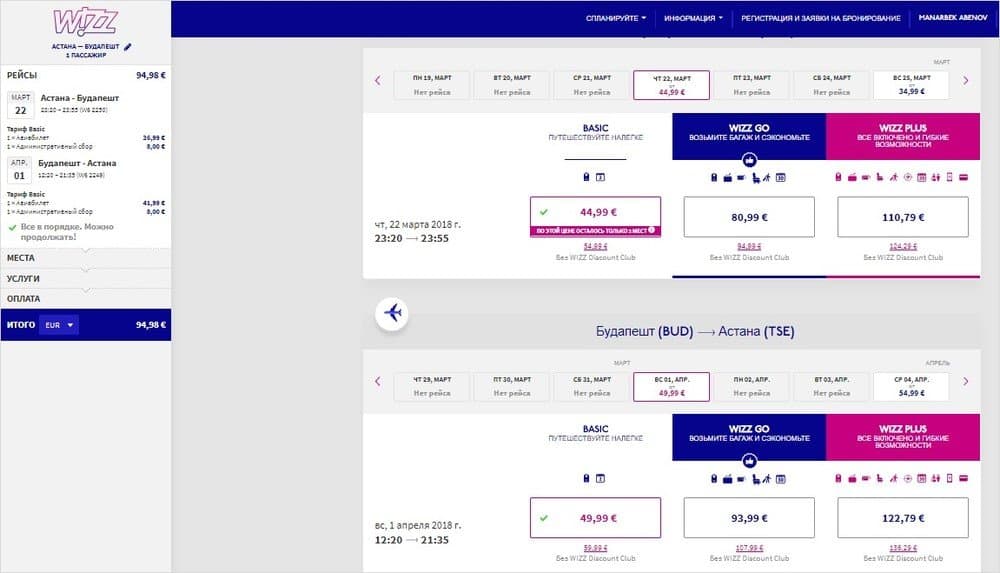The height and width of the screenshot is (573, 1000).
Task: Collapse the РЕЙСЫ section header
Action: click(x=85, y=75)
